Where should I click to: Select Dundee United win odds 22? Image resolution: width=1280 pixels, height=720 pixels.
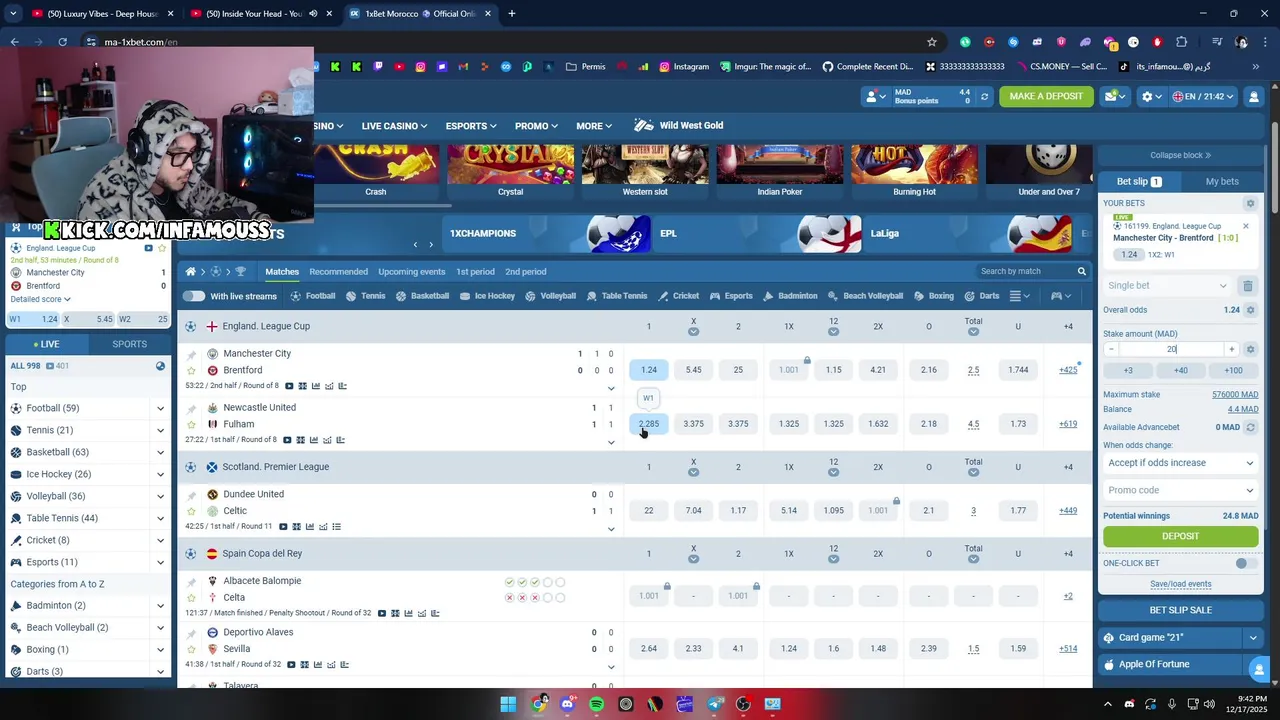tap(649, 511)
